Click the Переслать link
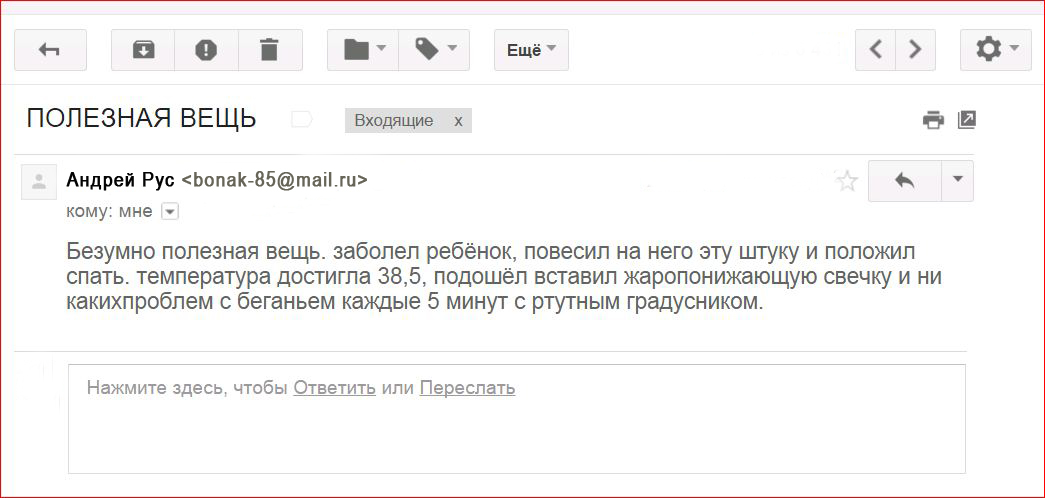The height and width of the screenshot is (498, 1045). (467, 387)
